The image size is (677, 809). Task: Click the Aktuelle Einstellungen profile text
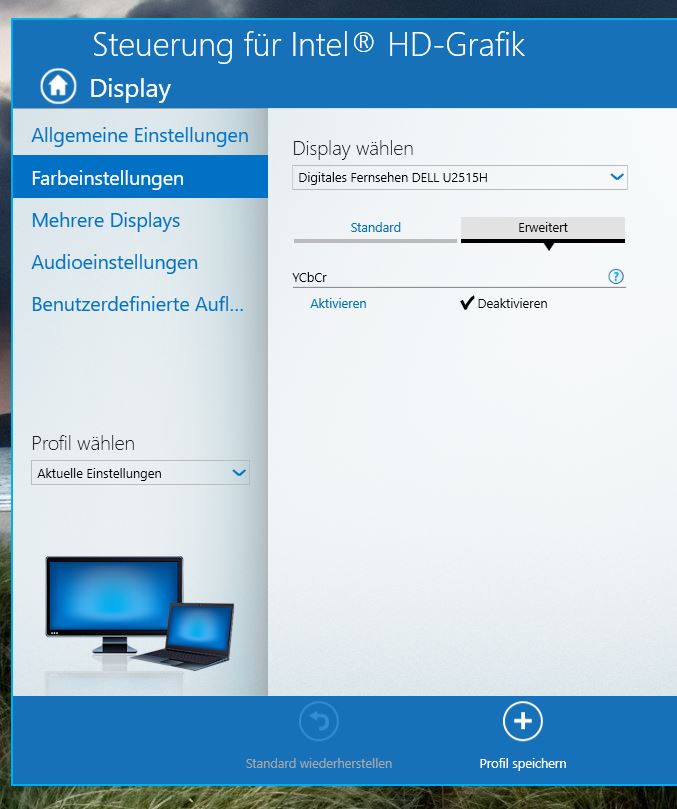(x=100, y=473)
